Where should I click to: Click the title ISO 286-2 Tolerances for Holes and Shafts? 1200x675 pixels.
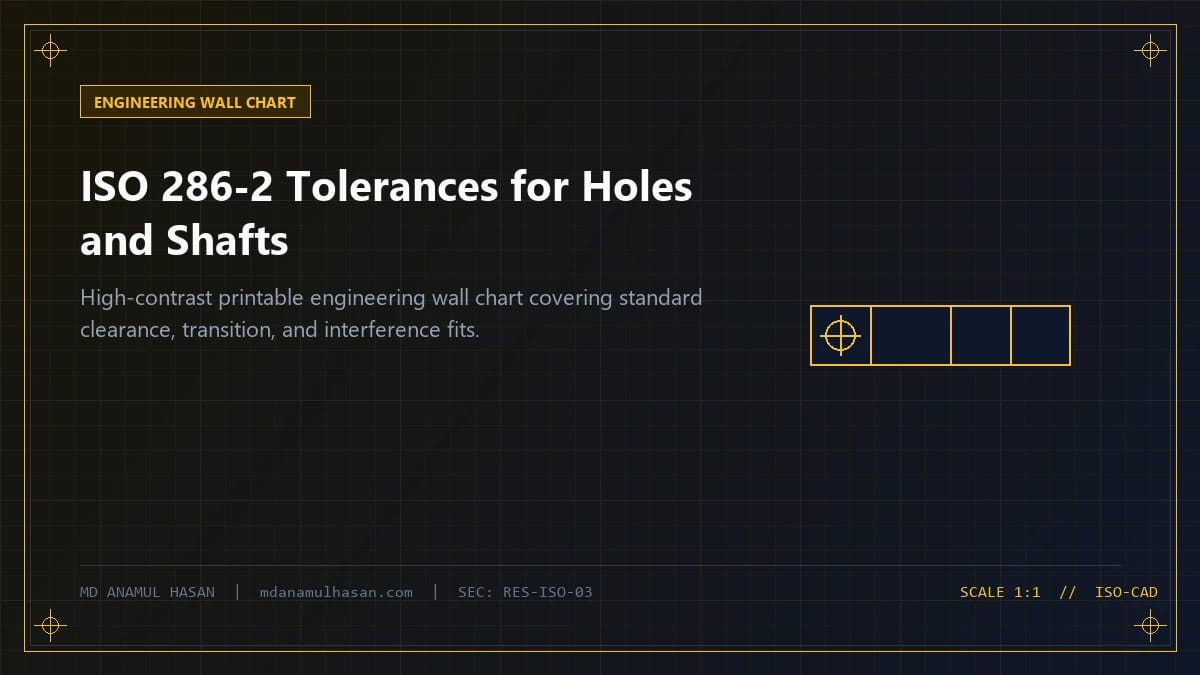(x=386, y=214)
